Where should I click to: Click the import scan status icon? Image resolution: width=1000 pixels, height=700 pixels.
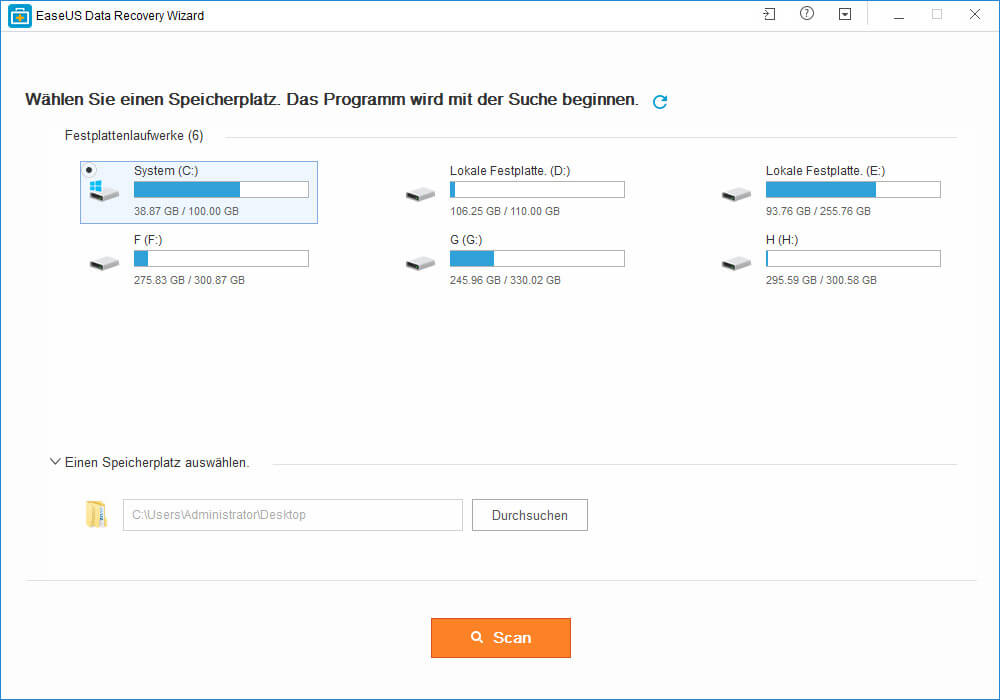(768, 14)
